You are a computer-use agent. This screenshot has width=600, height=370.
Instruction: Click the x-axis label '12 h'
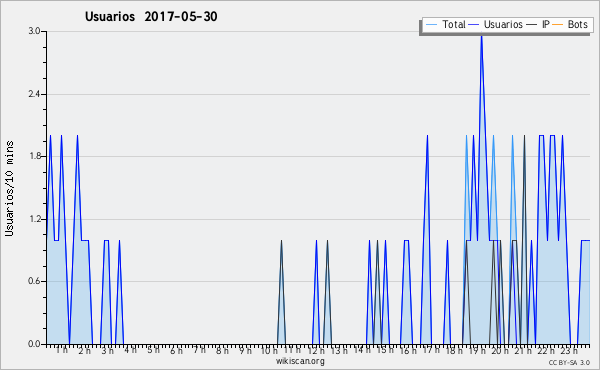(316, 350)
